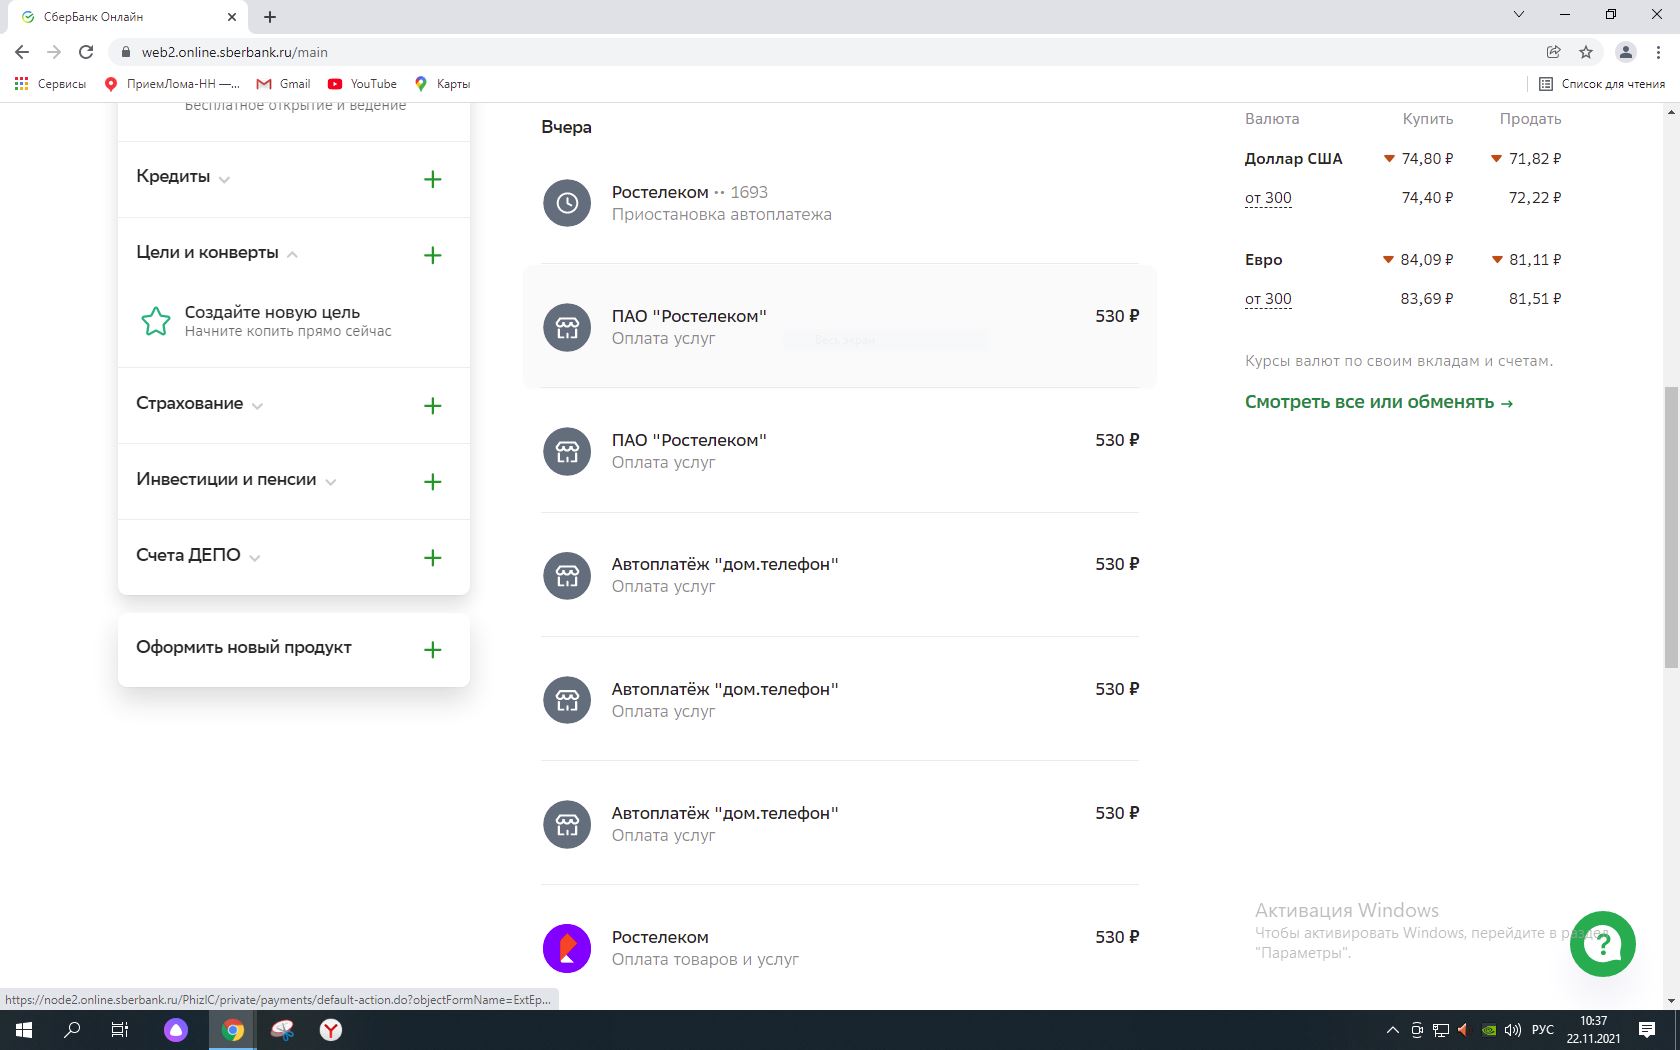Click the purple Ростелеком logo icon
This screenshot has width=1680, height=1050.
click(567, 948)
